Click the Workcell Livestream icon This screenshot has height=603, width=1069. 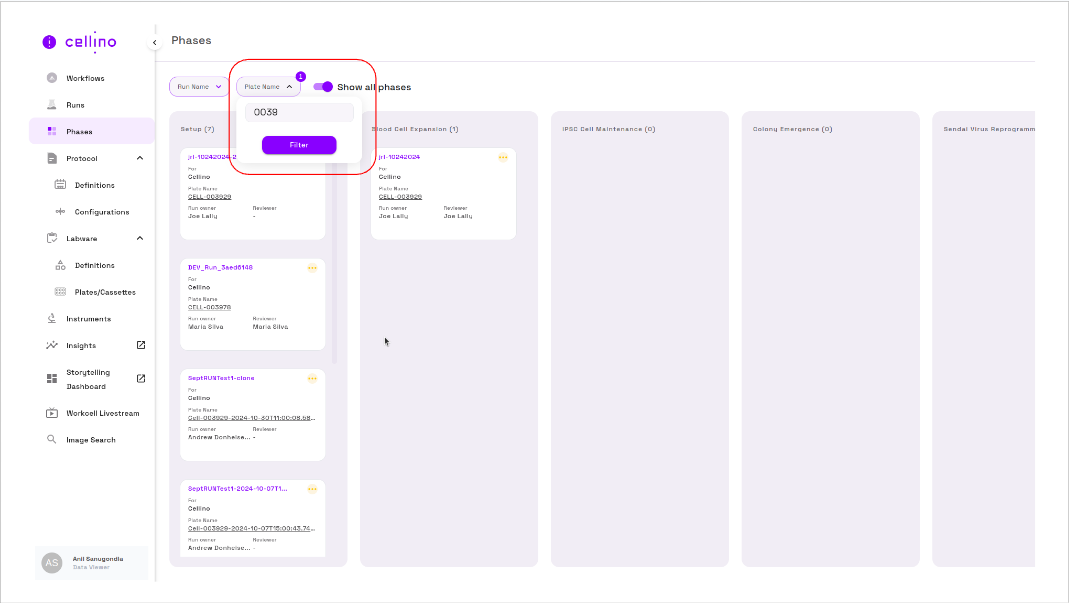(52, 413)
